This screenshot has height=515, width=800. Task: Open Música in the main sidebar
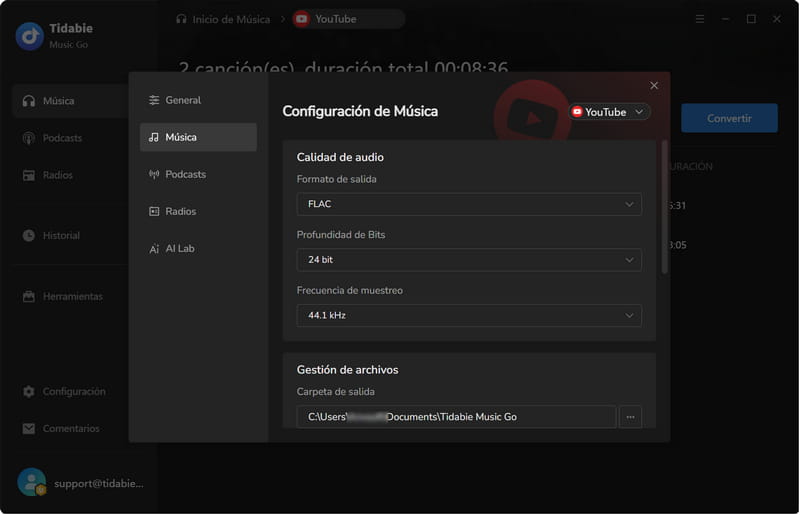coord(70,101)
